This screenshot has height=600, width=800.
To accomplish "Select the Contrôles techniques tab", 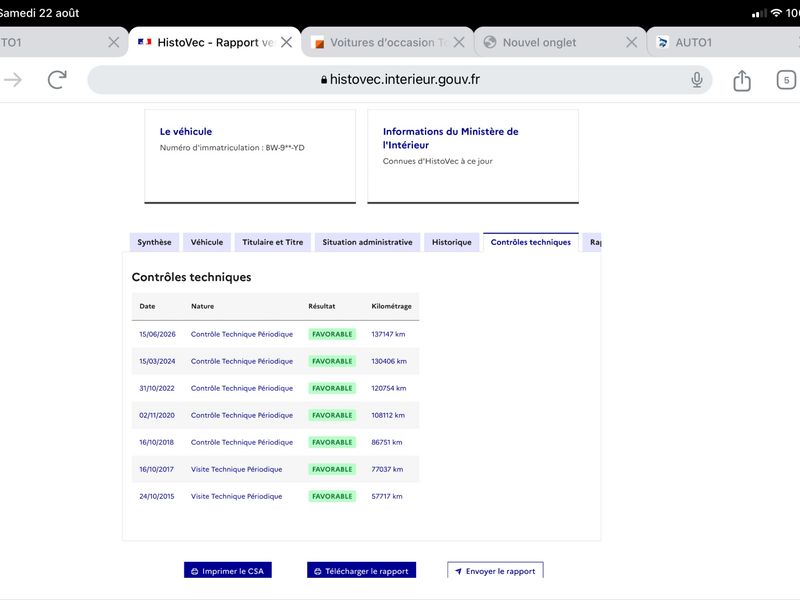I will point(531,242).
